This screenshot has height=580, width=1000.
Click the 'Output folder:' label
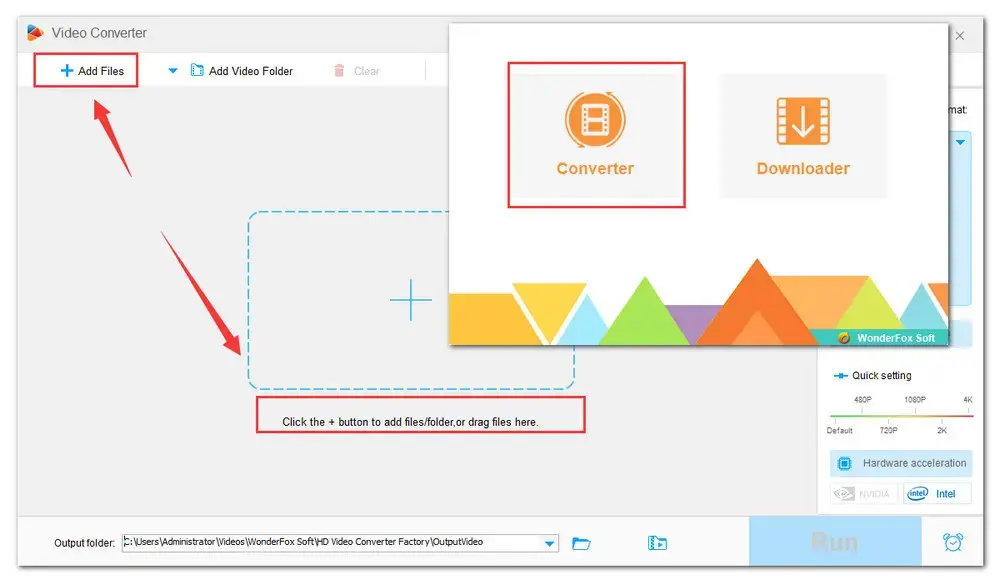(x=84, y=543)
